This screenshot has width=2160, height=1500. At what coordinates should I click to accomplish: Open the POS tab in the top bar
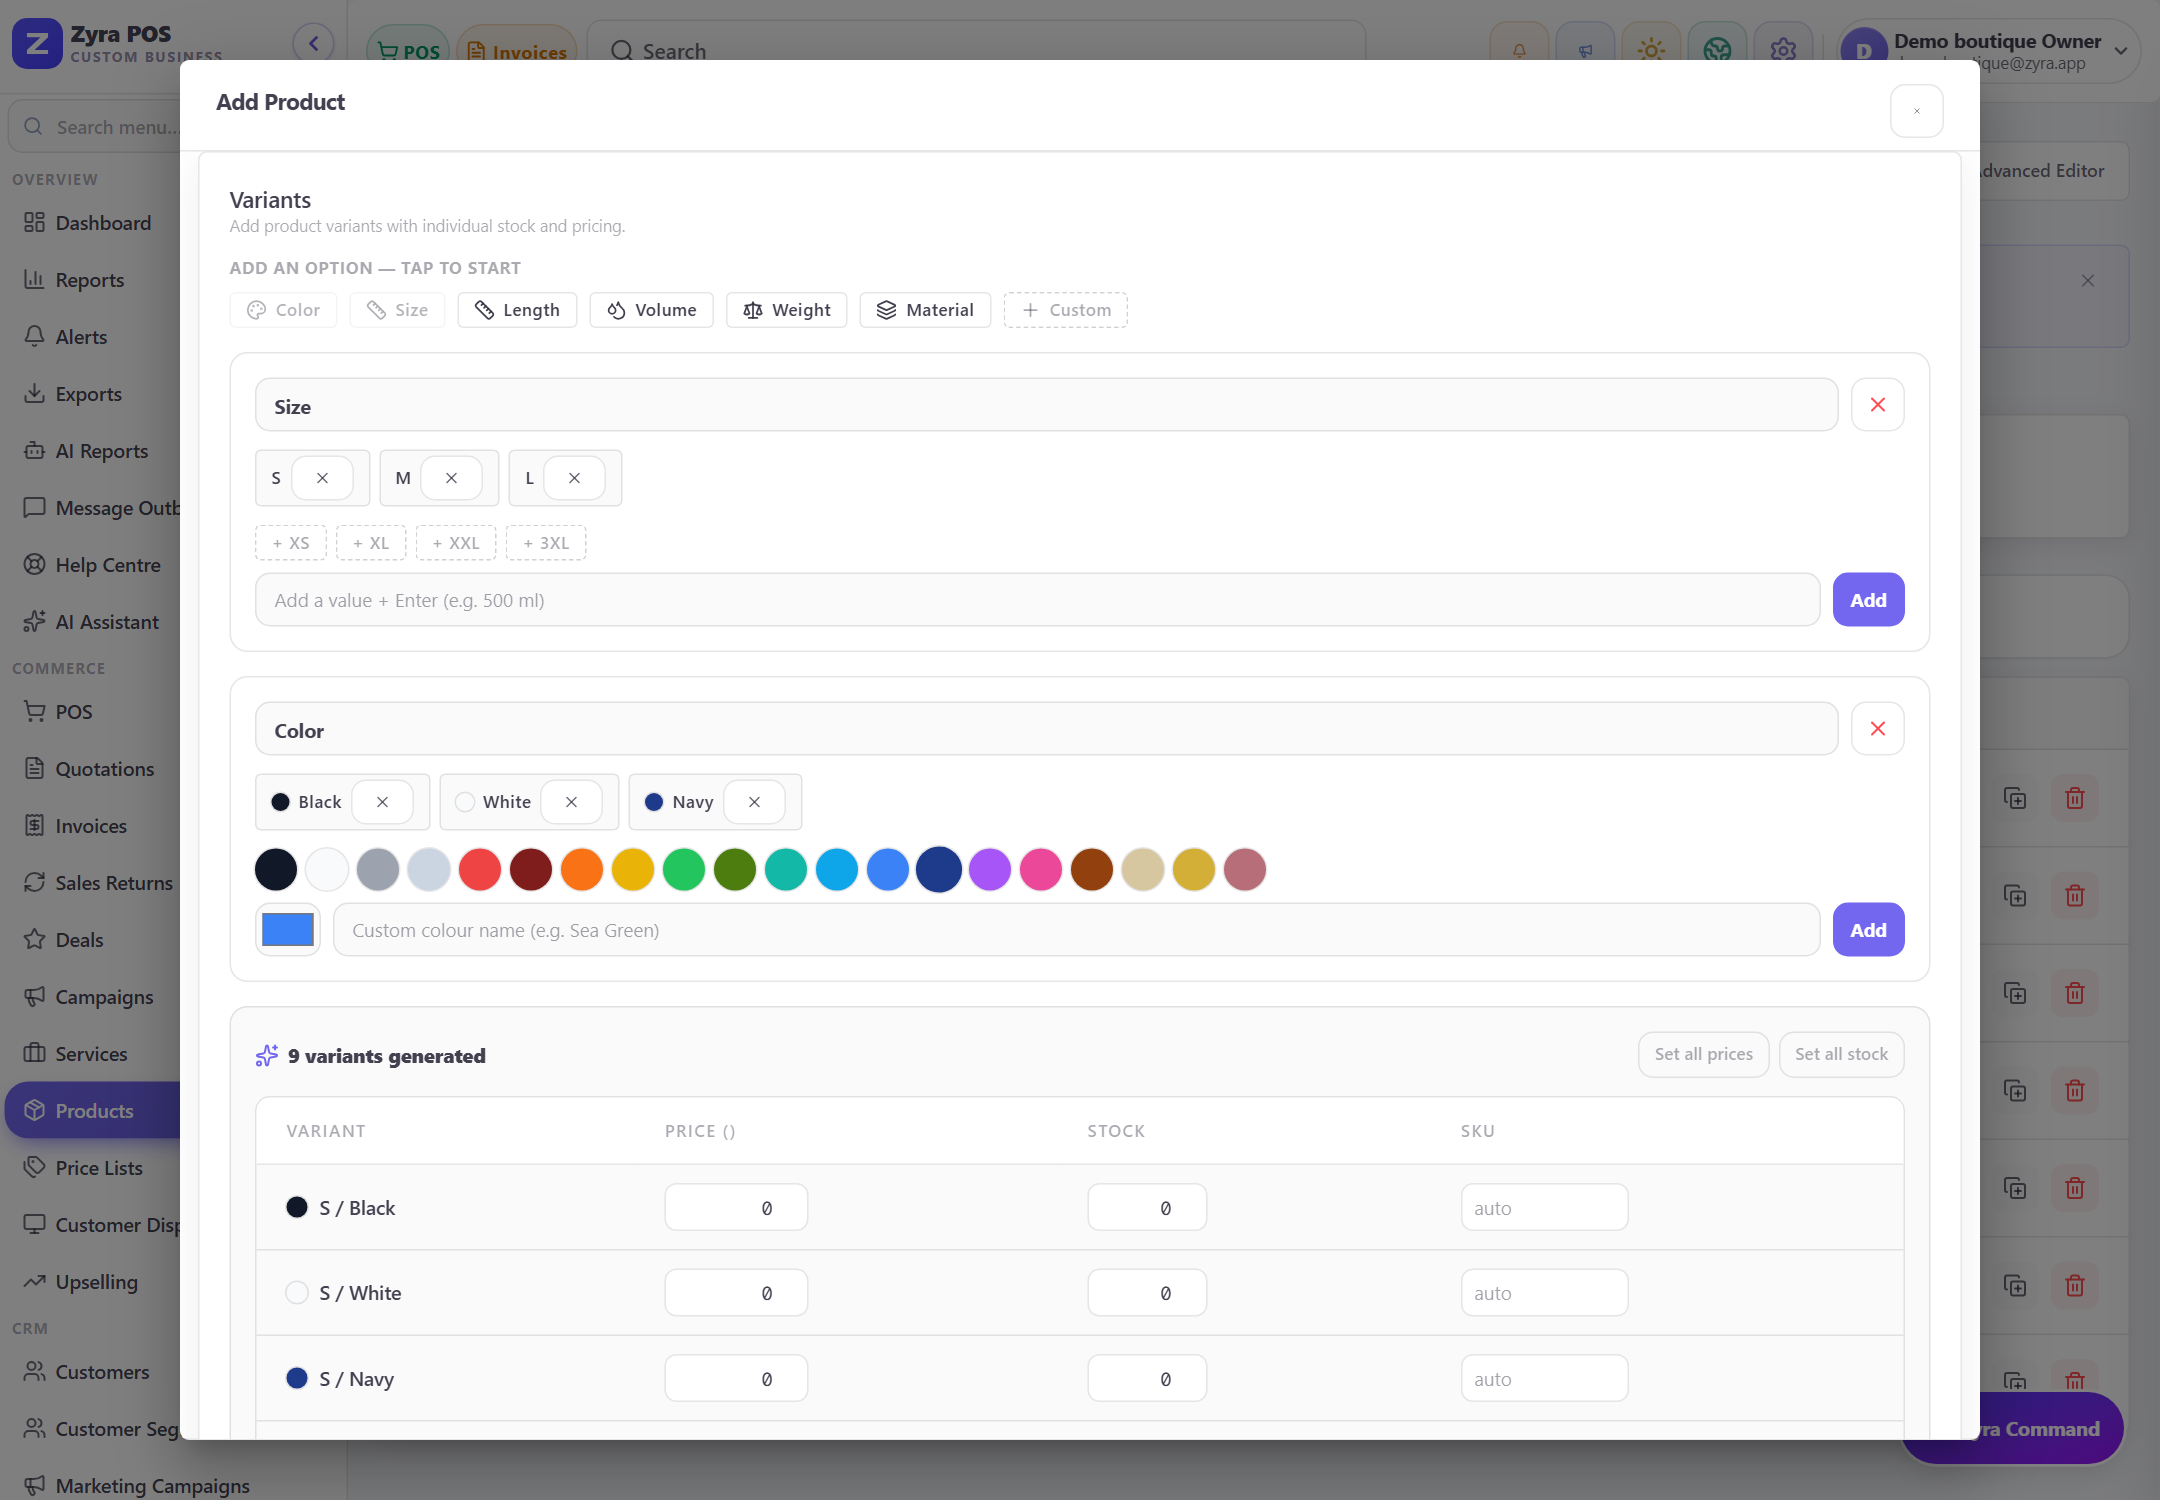[x=409, y=50]
